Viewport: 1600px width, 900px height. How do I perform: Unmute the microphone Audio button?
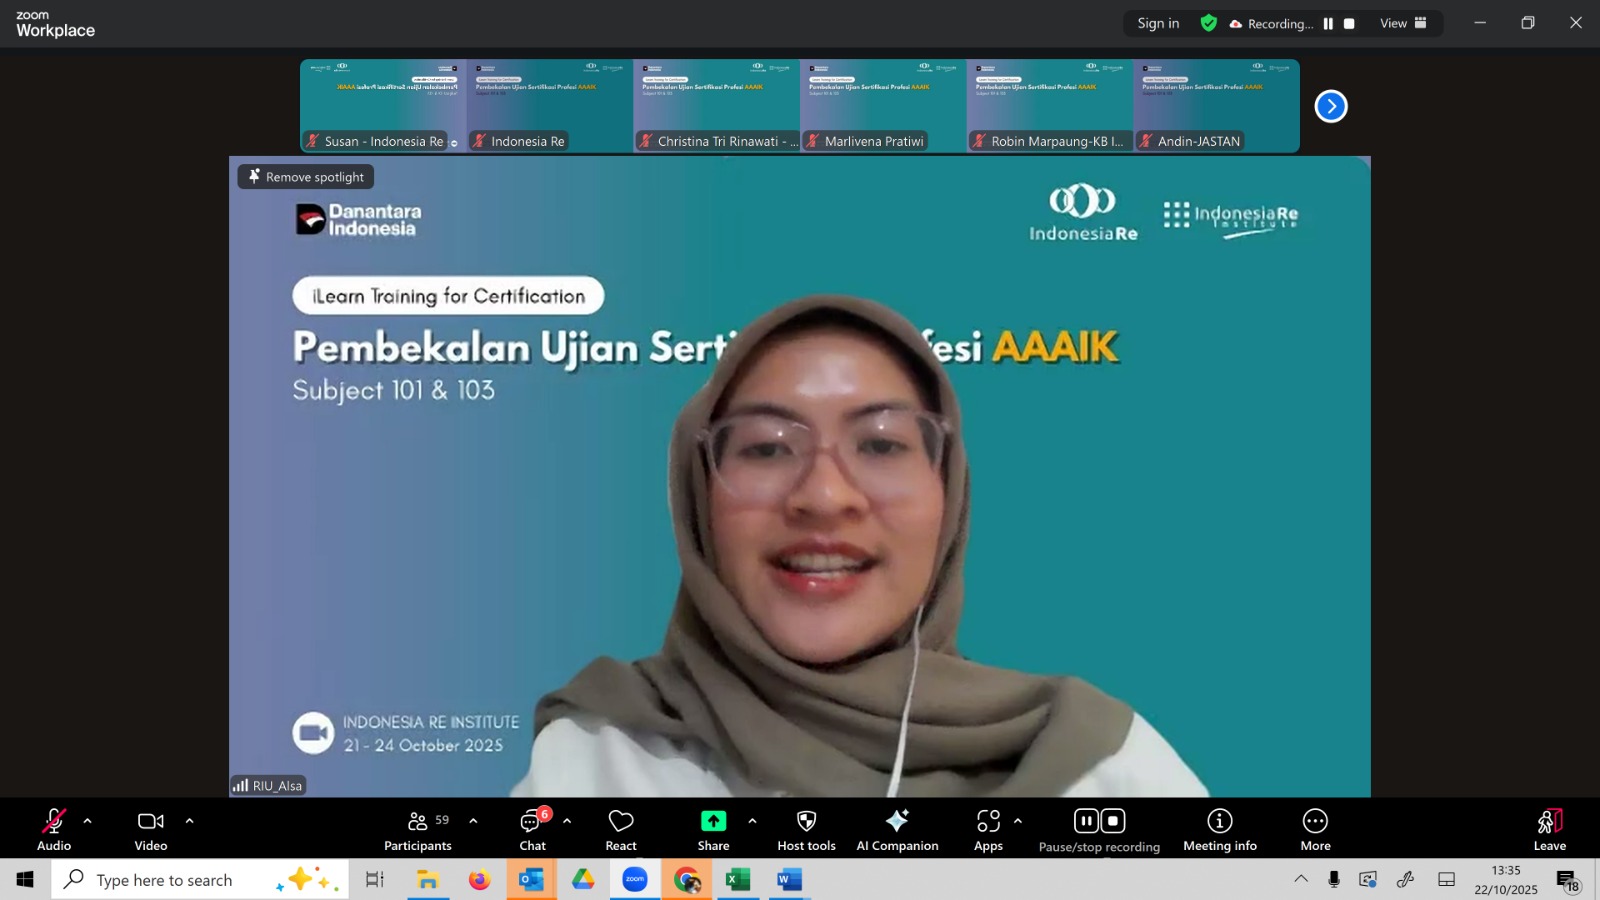54,830
